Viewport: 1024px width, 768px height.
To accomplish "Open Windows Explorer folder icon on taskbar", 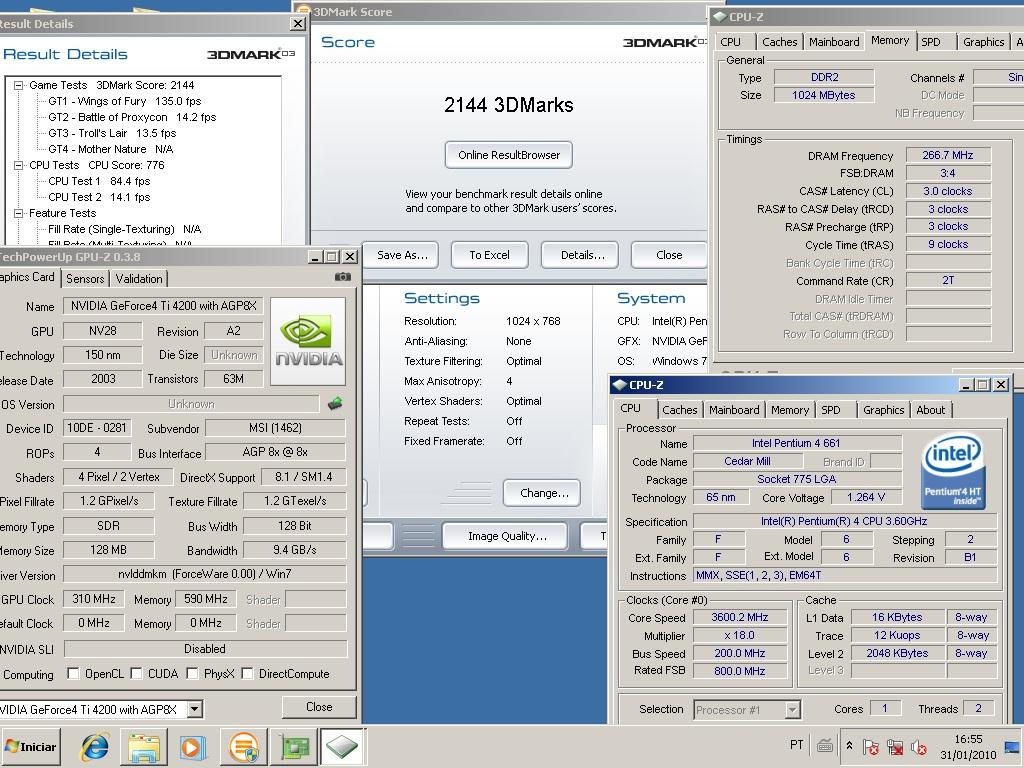I will tap(144, 746).
